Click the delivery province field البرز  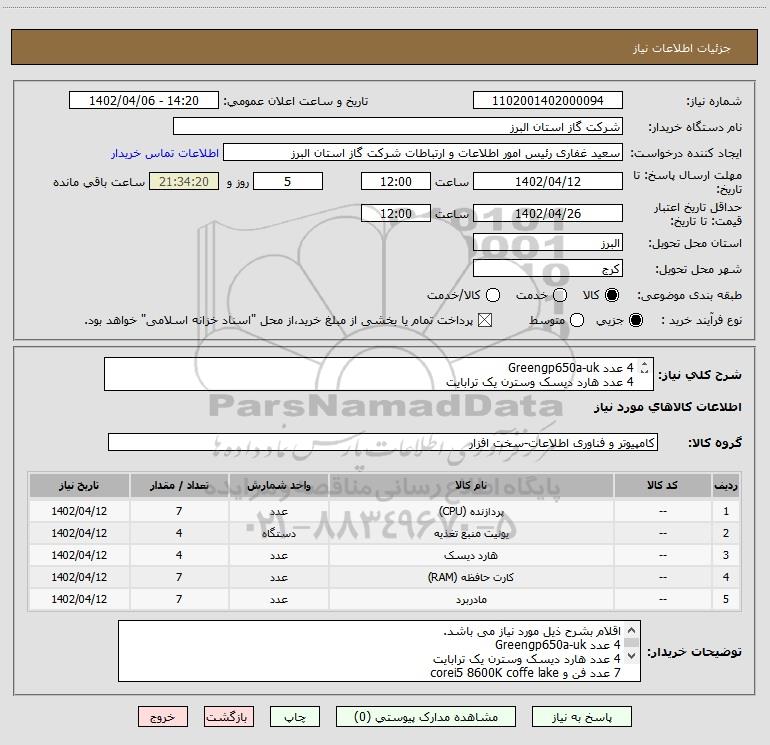pos(548,243)
